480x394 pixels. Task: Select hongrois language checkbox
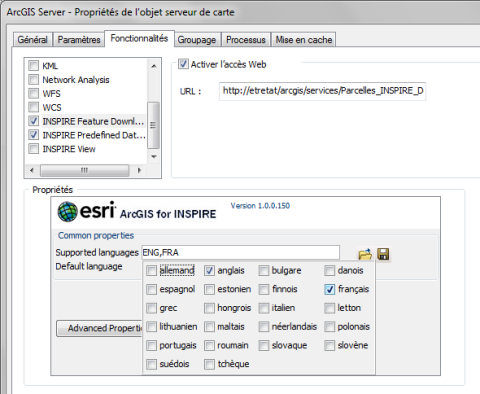209,308
